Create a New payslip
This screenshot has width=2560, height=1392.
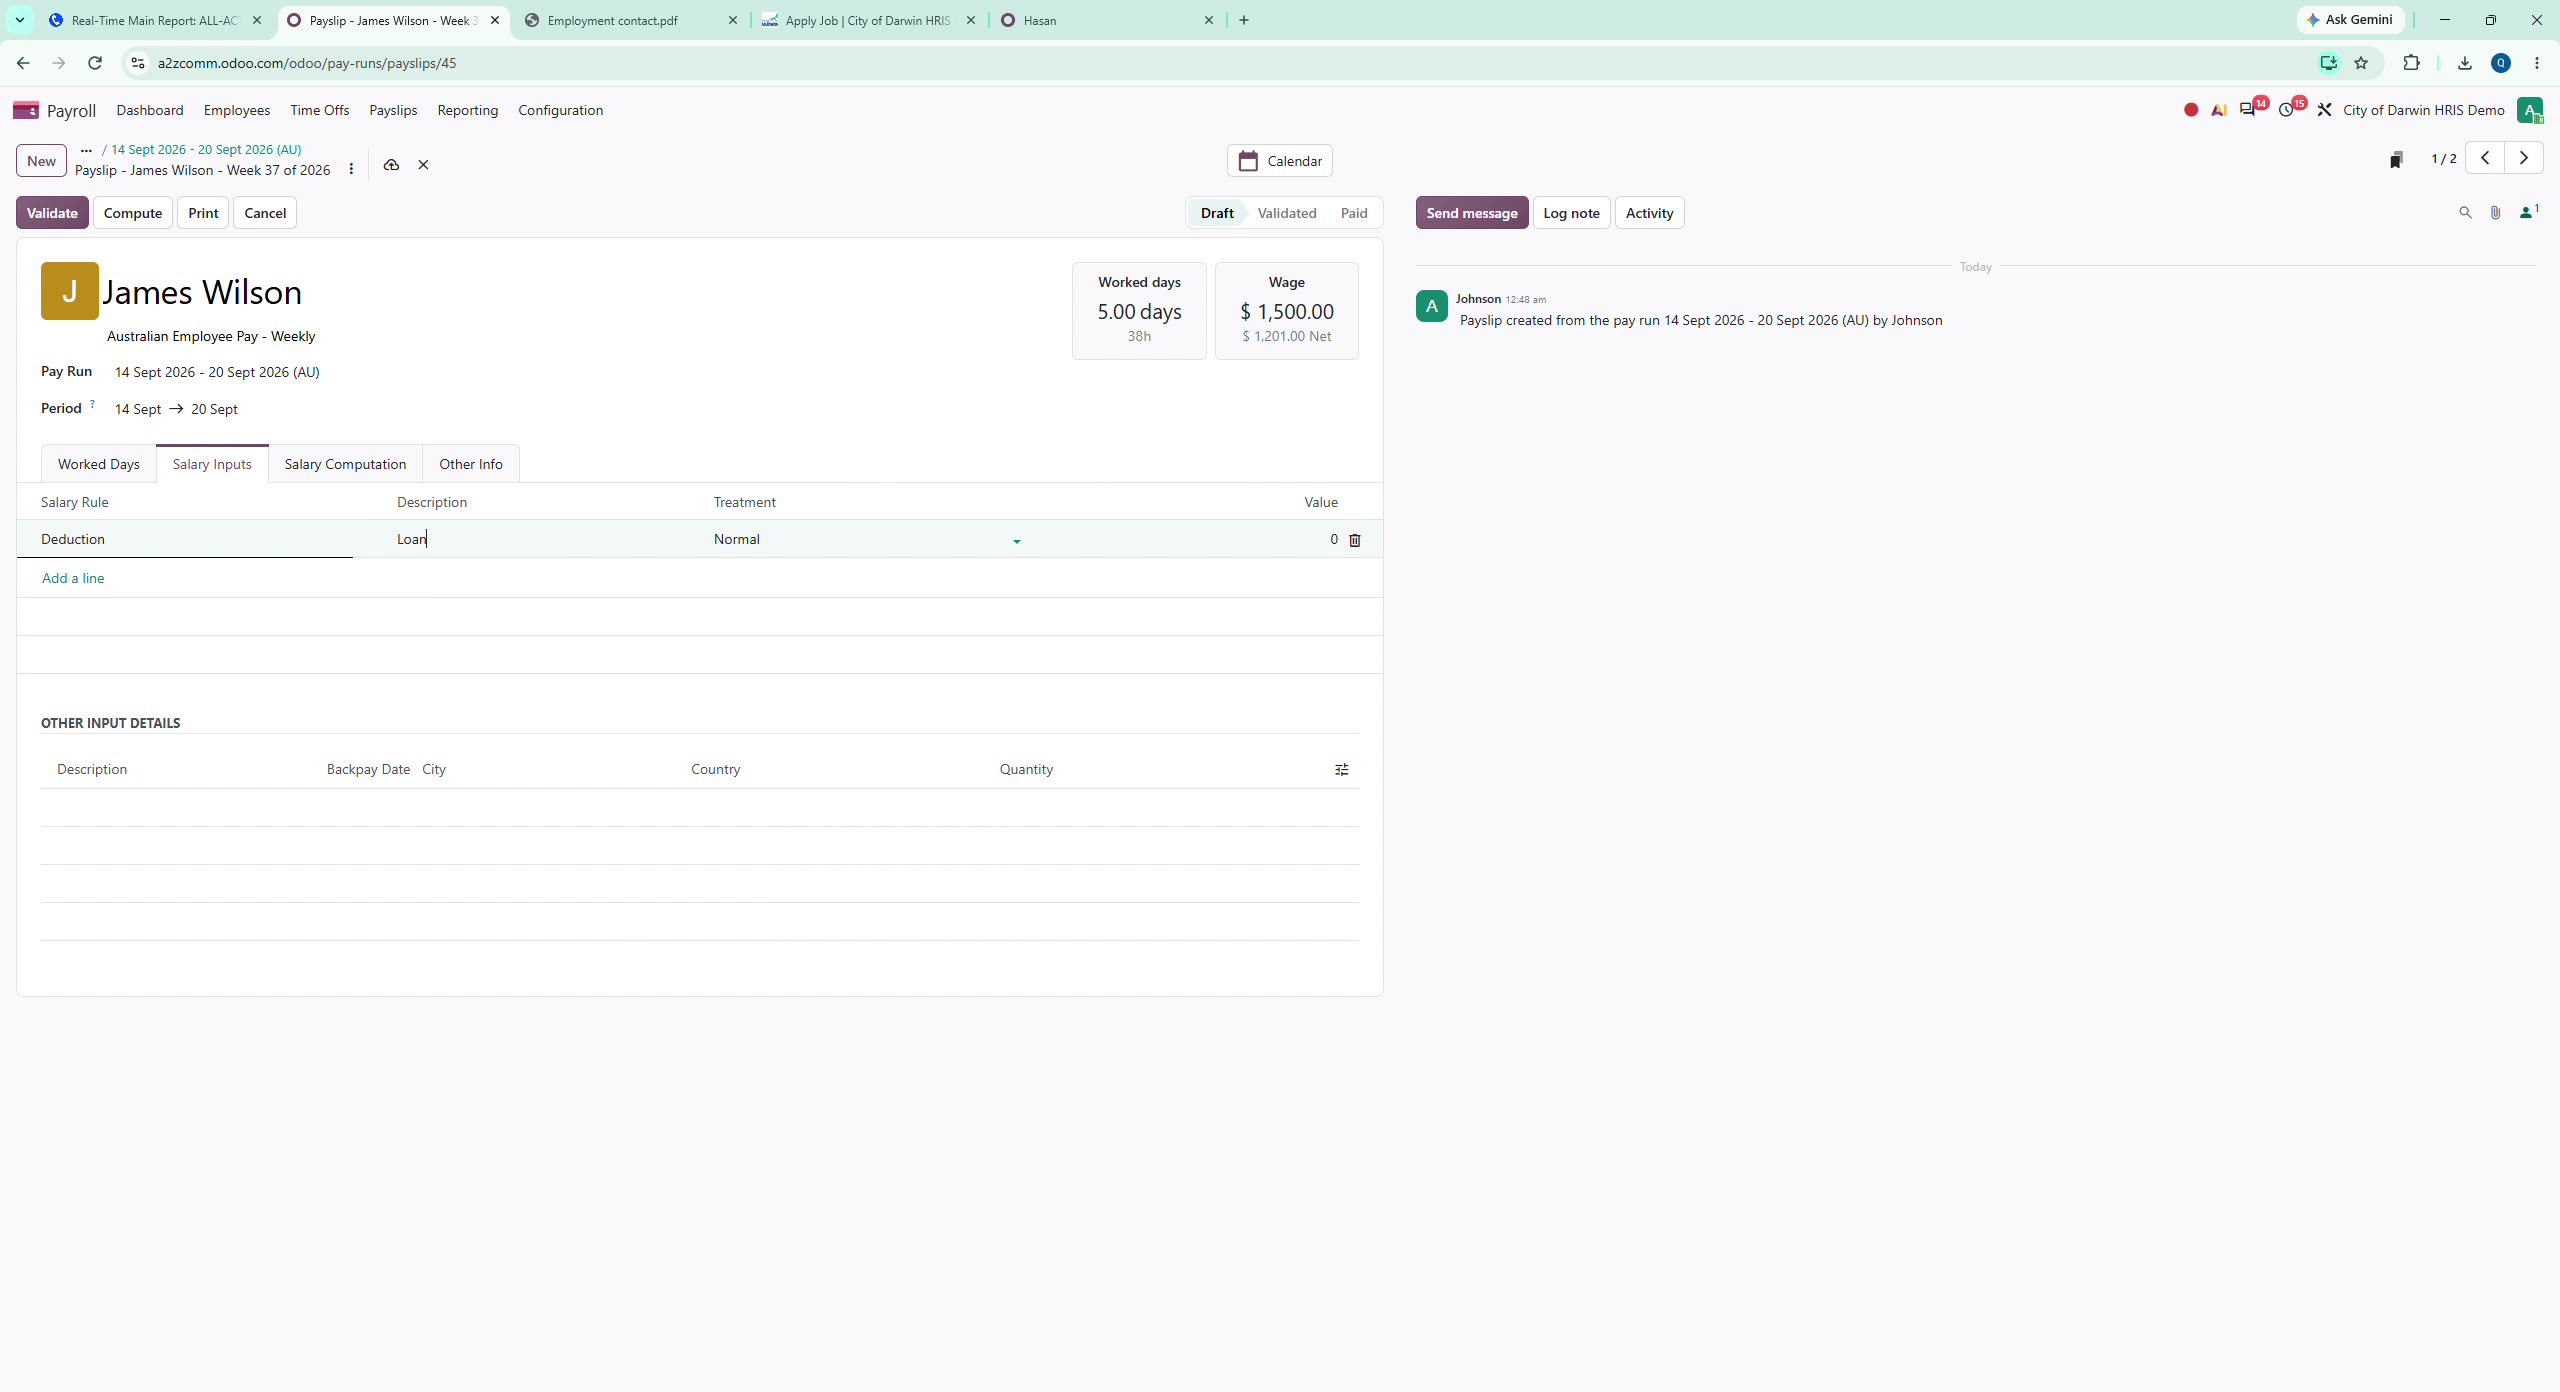[x=41, y=161]
